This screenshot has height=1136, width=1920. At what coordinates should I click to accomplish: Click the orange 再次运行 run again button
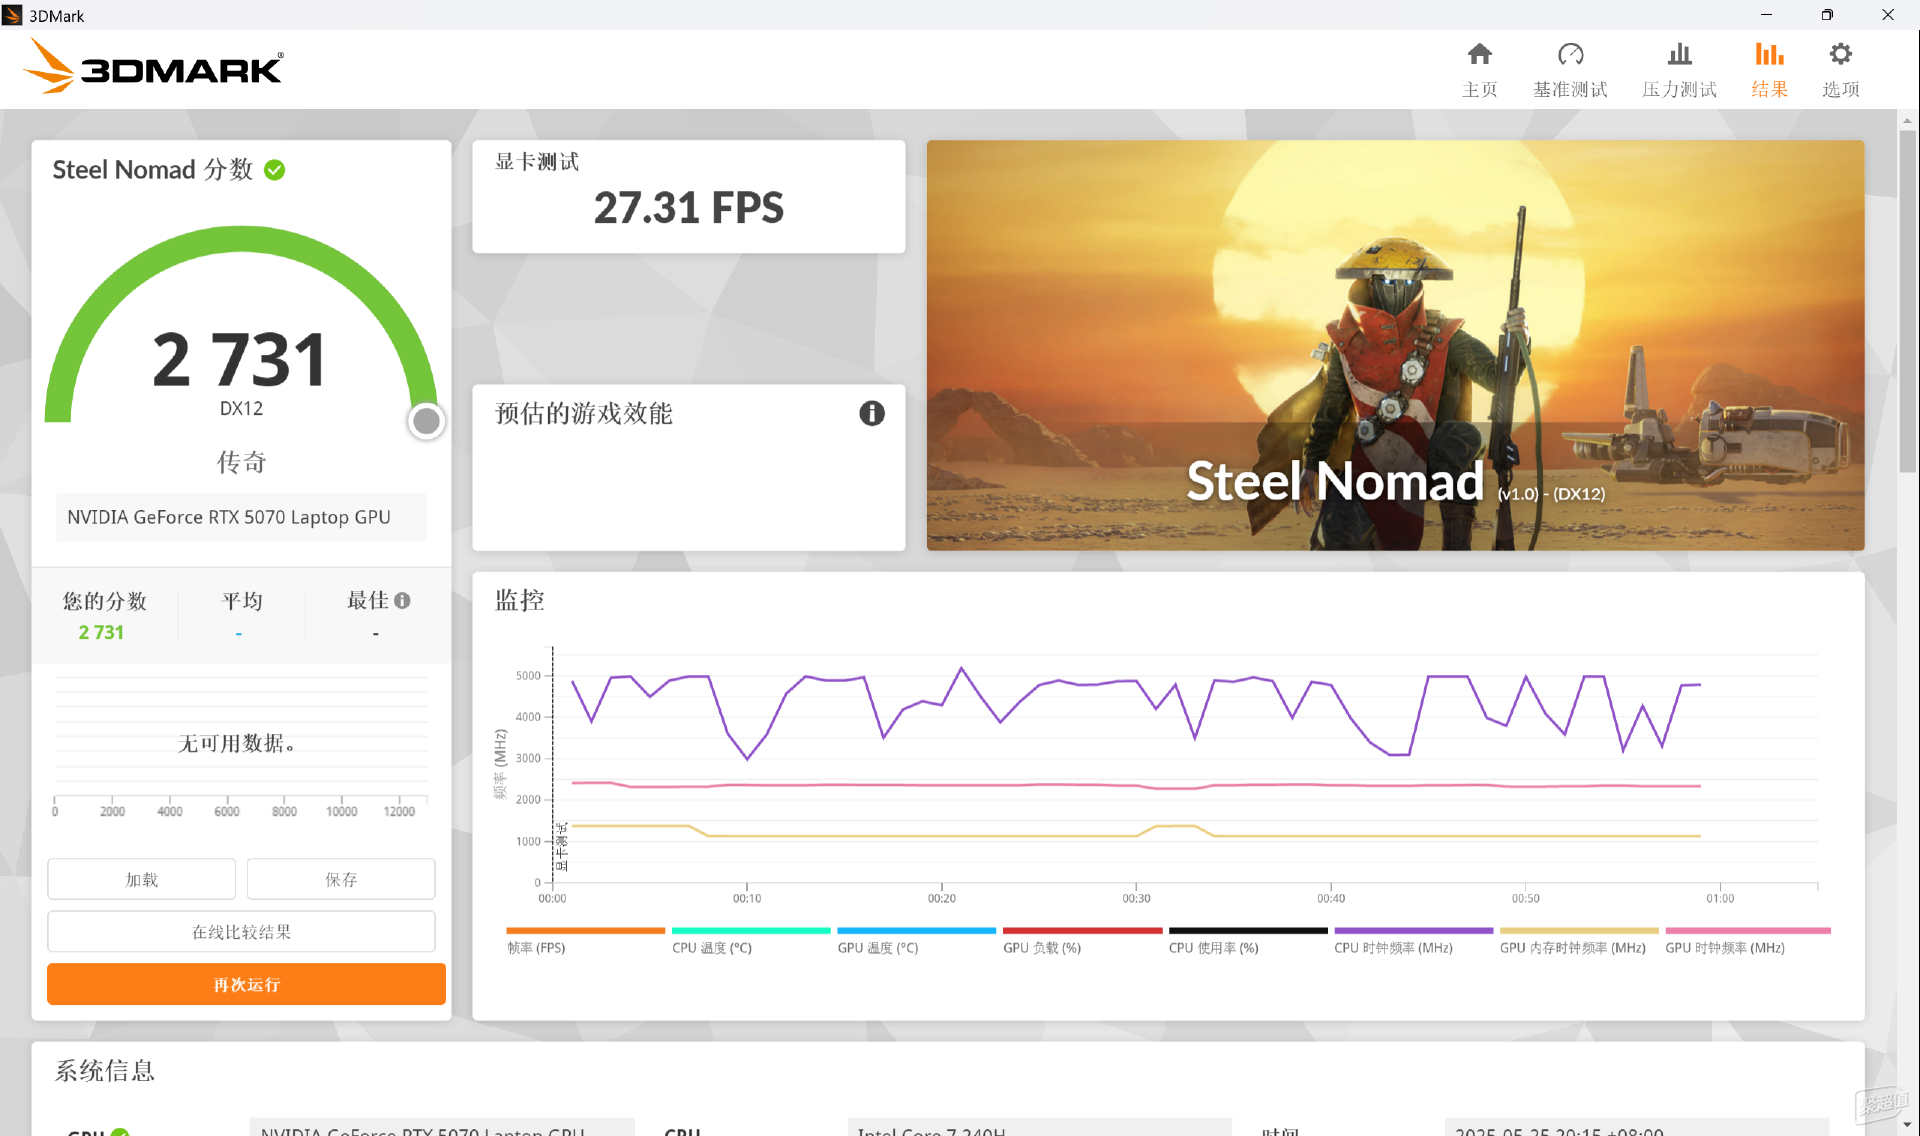tap(246, 984)
